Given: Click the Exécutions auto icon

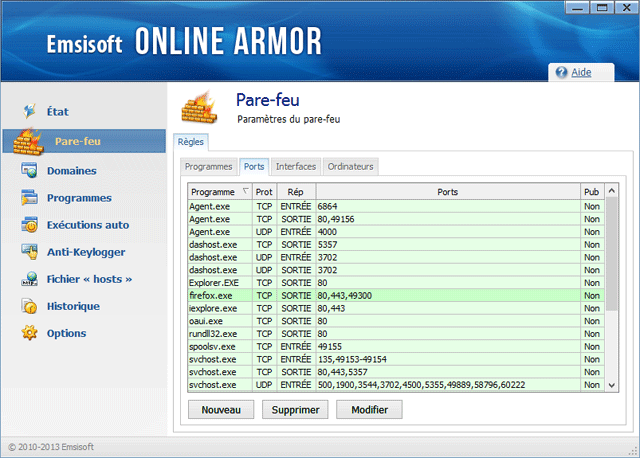Looking at the screenshot, I should click(x=29, y=225).
